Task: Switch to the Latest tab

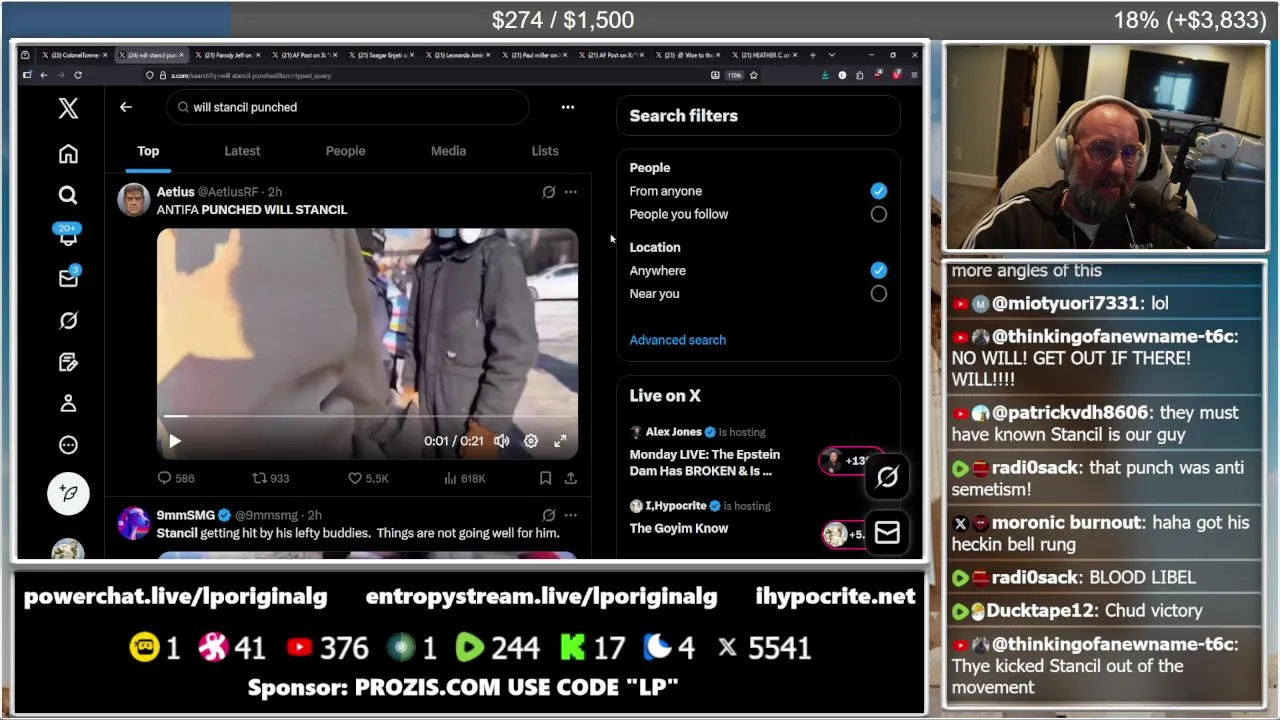Action: (242, 151)
